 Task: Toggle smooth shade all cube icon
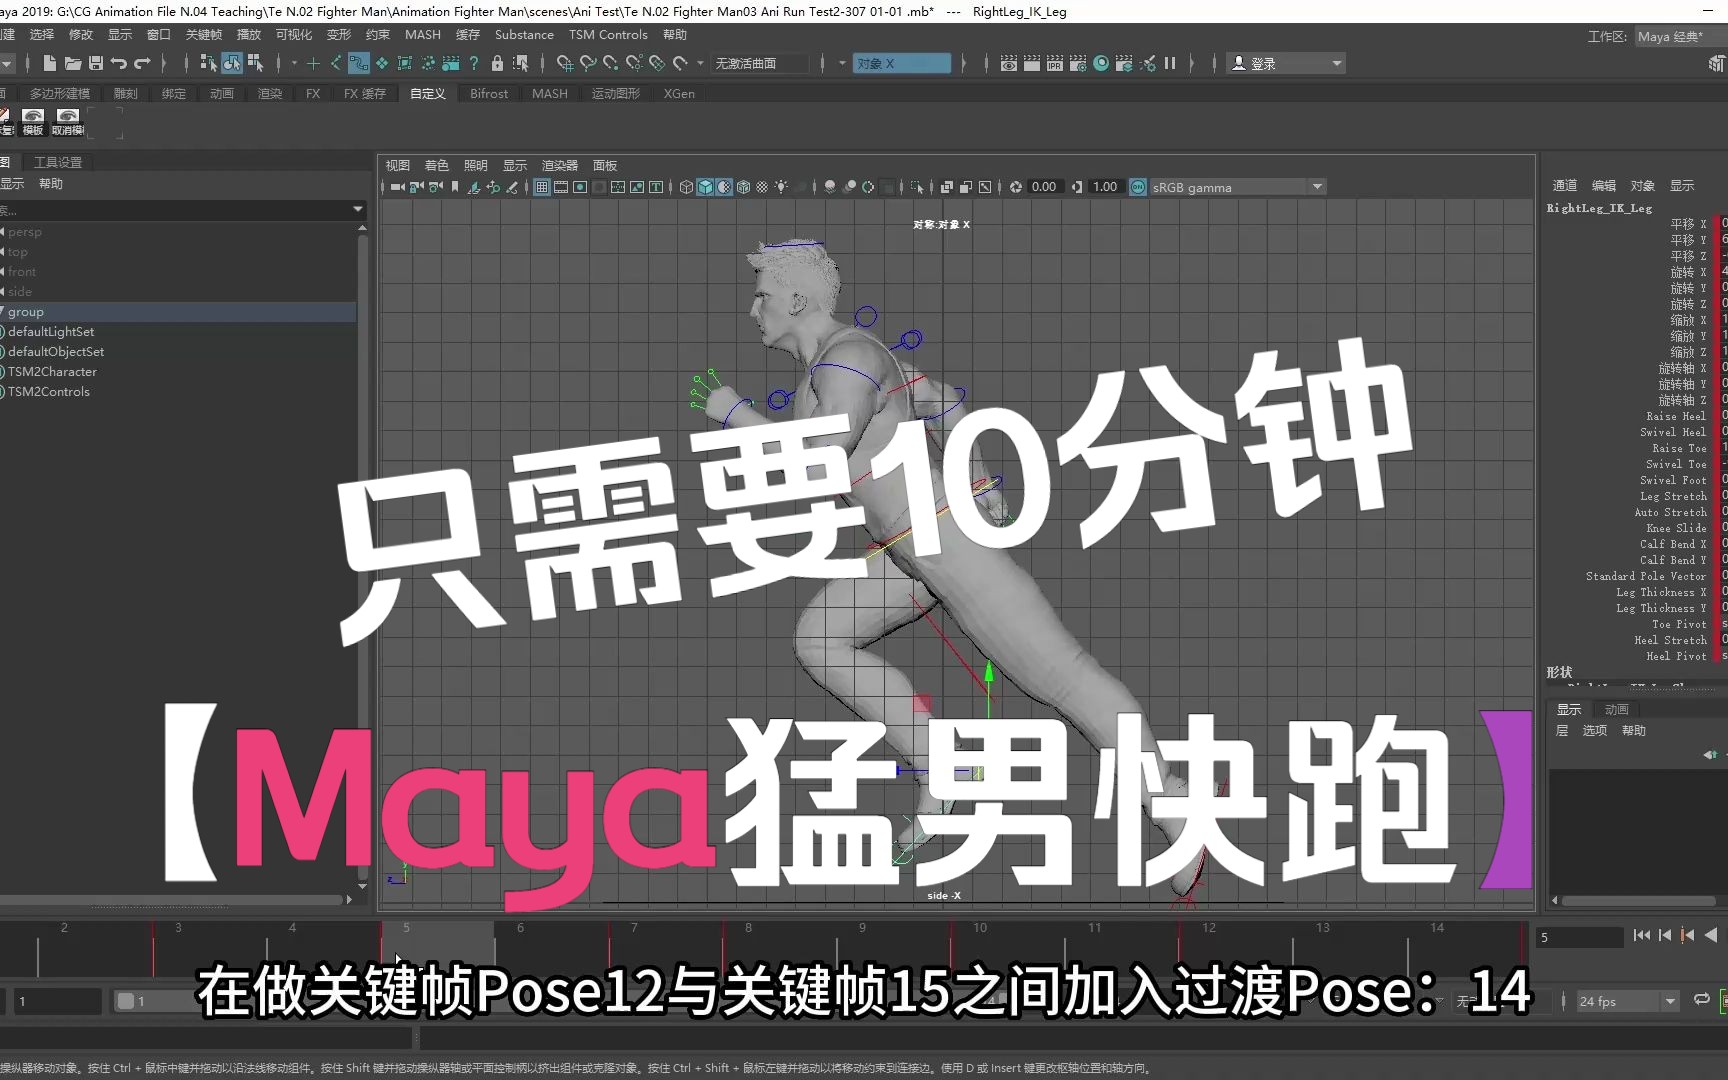705,187
